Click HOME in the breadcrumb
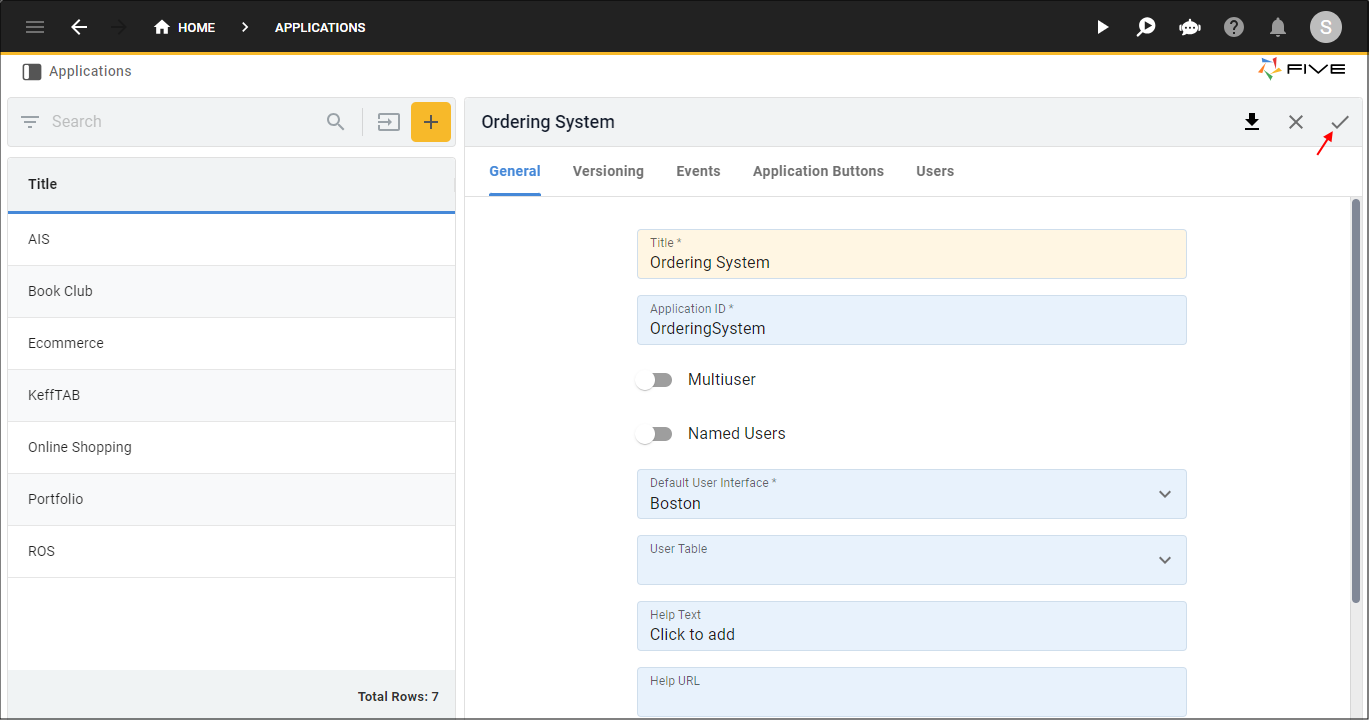Image resolution: width=1369 pixels, height=720 pixels. point(196,27)
